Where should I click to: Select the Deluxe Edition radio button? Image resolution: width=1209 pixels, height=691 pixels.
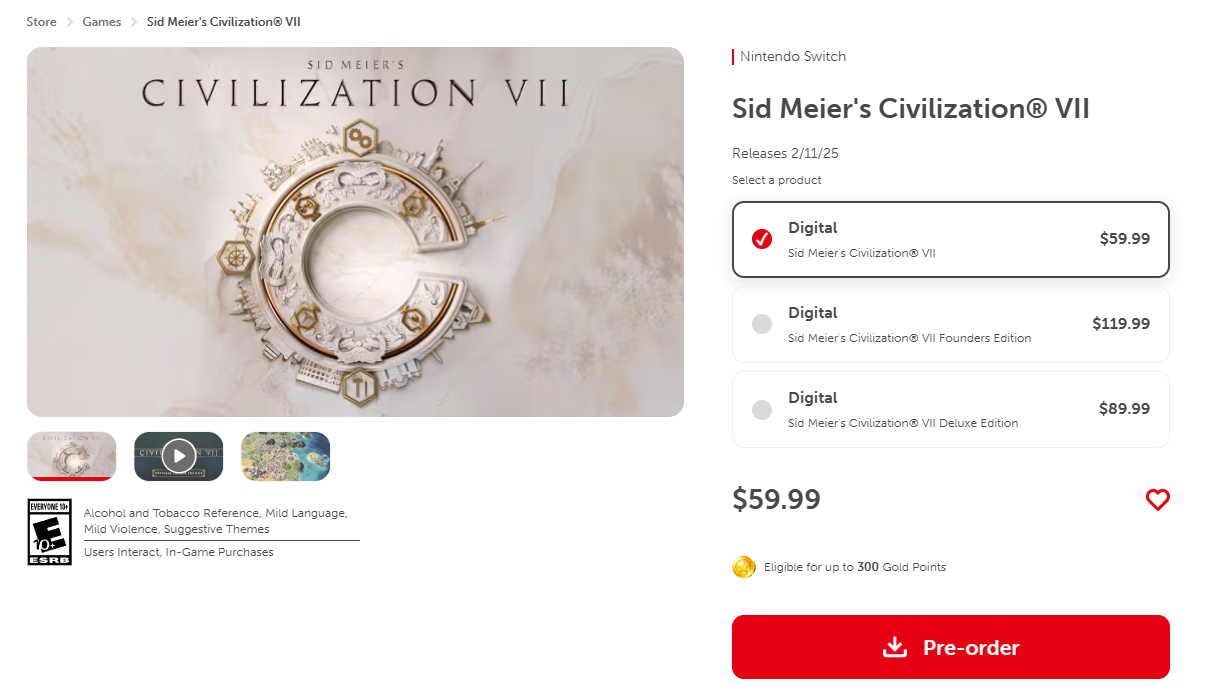point(762,410)
